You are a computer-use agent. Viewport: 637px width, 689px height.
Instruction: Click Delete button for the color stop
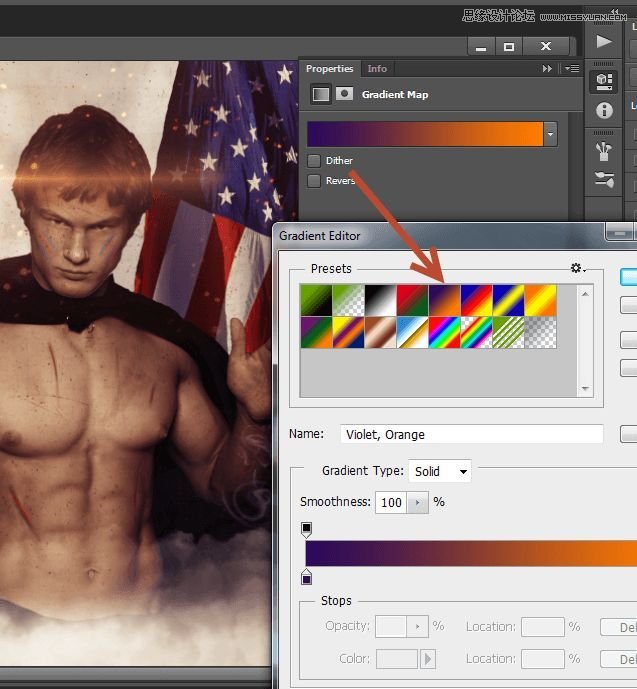coord(619,659)
